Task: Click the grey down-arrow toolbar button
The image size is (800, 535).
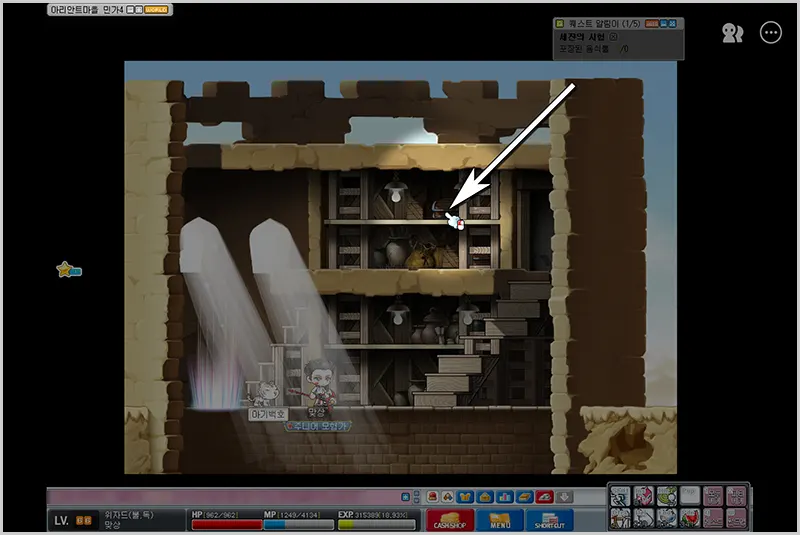Action: (564, 497)
